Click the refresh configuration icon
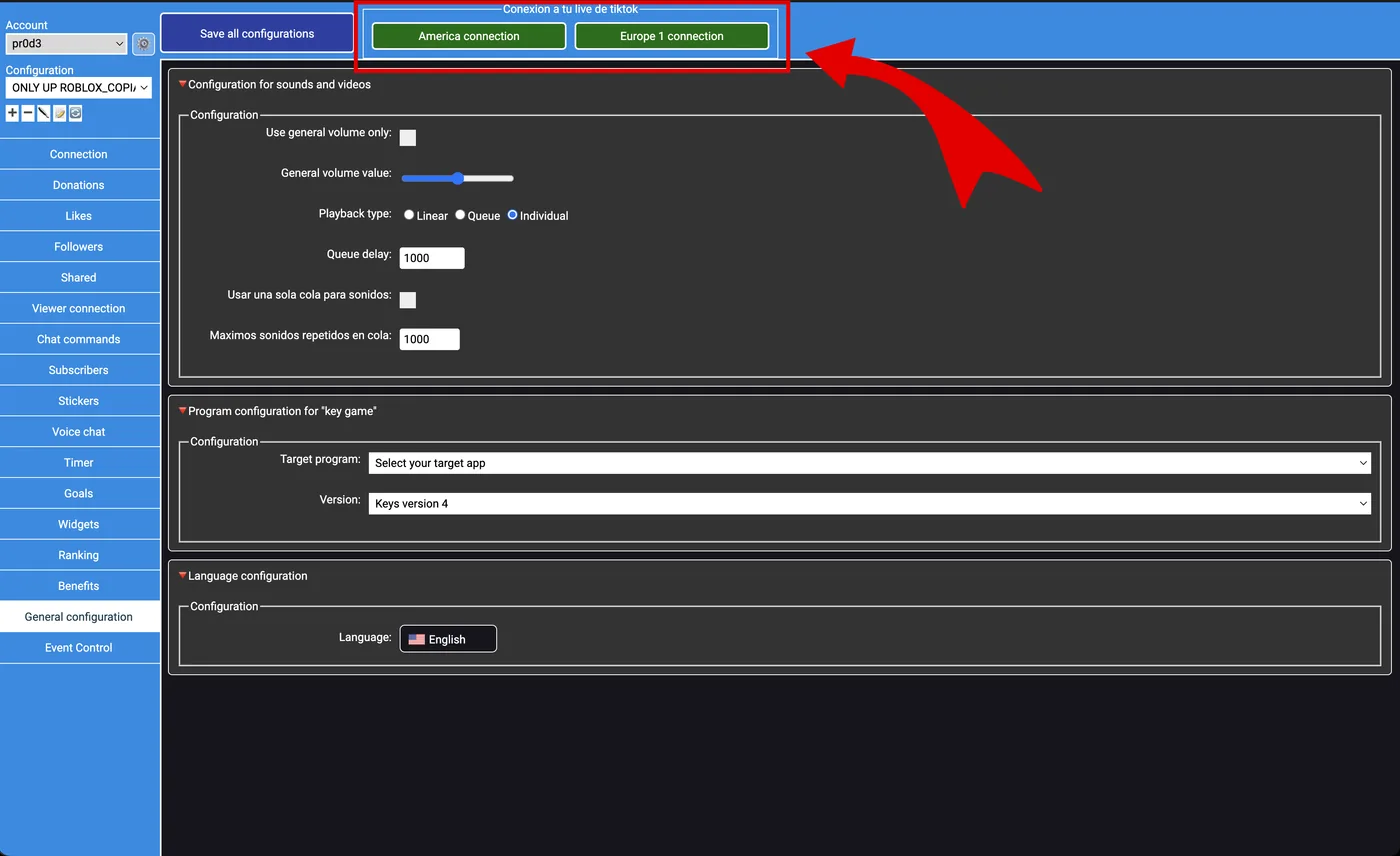Viewport: 1400px width, 856px height. coord(75,114)
